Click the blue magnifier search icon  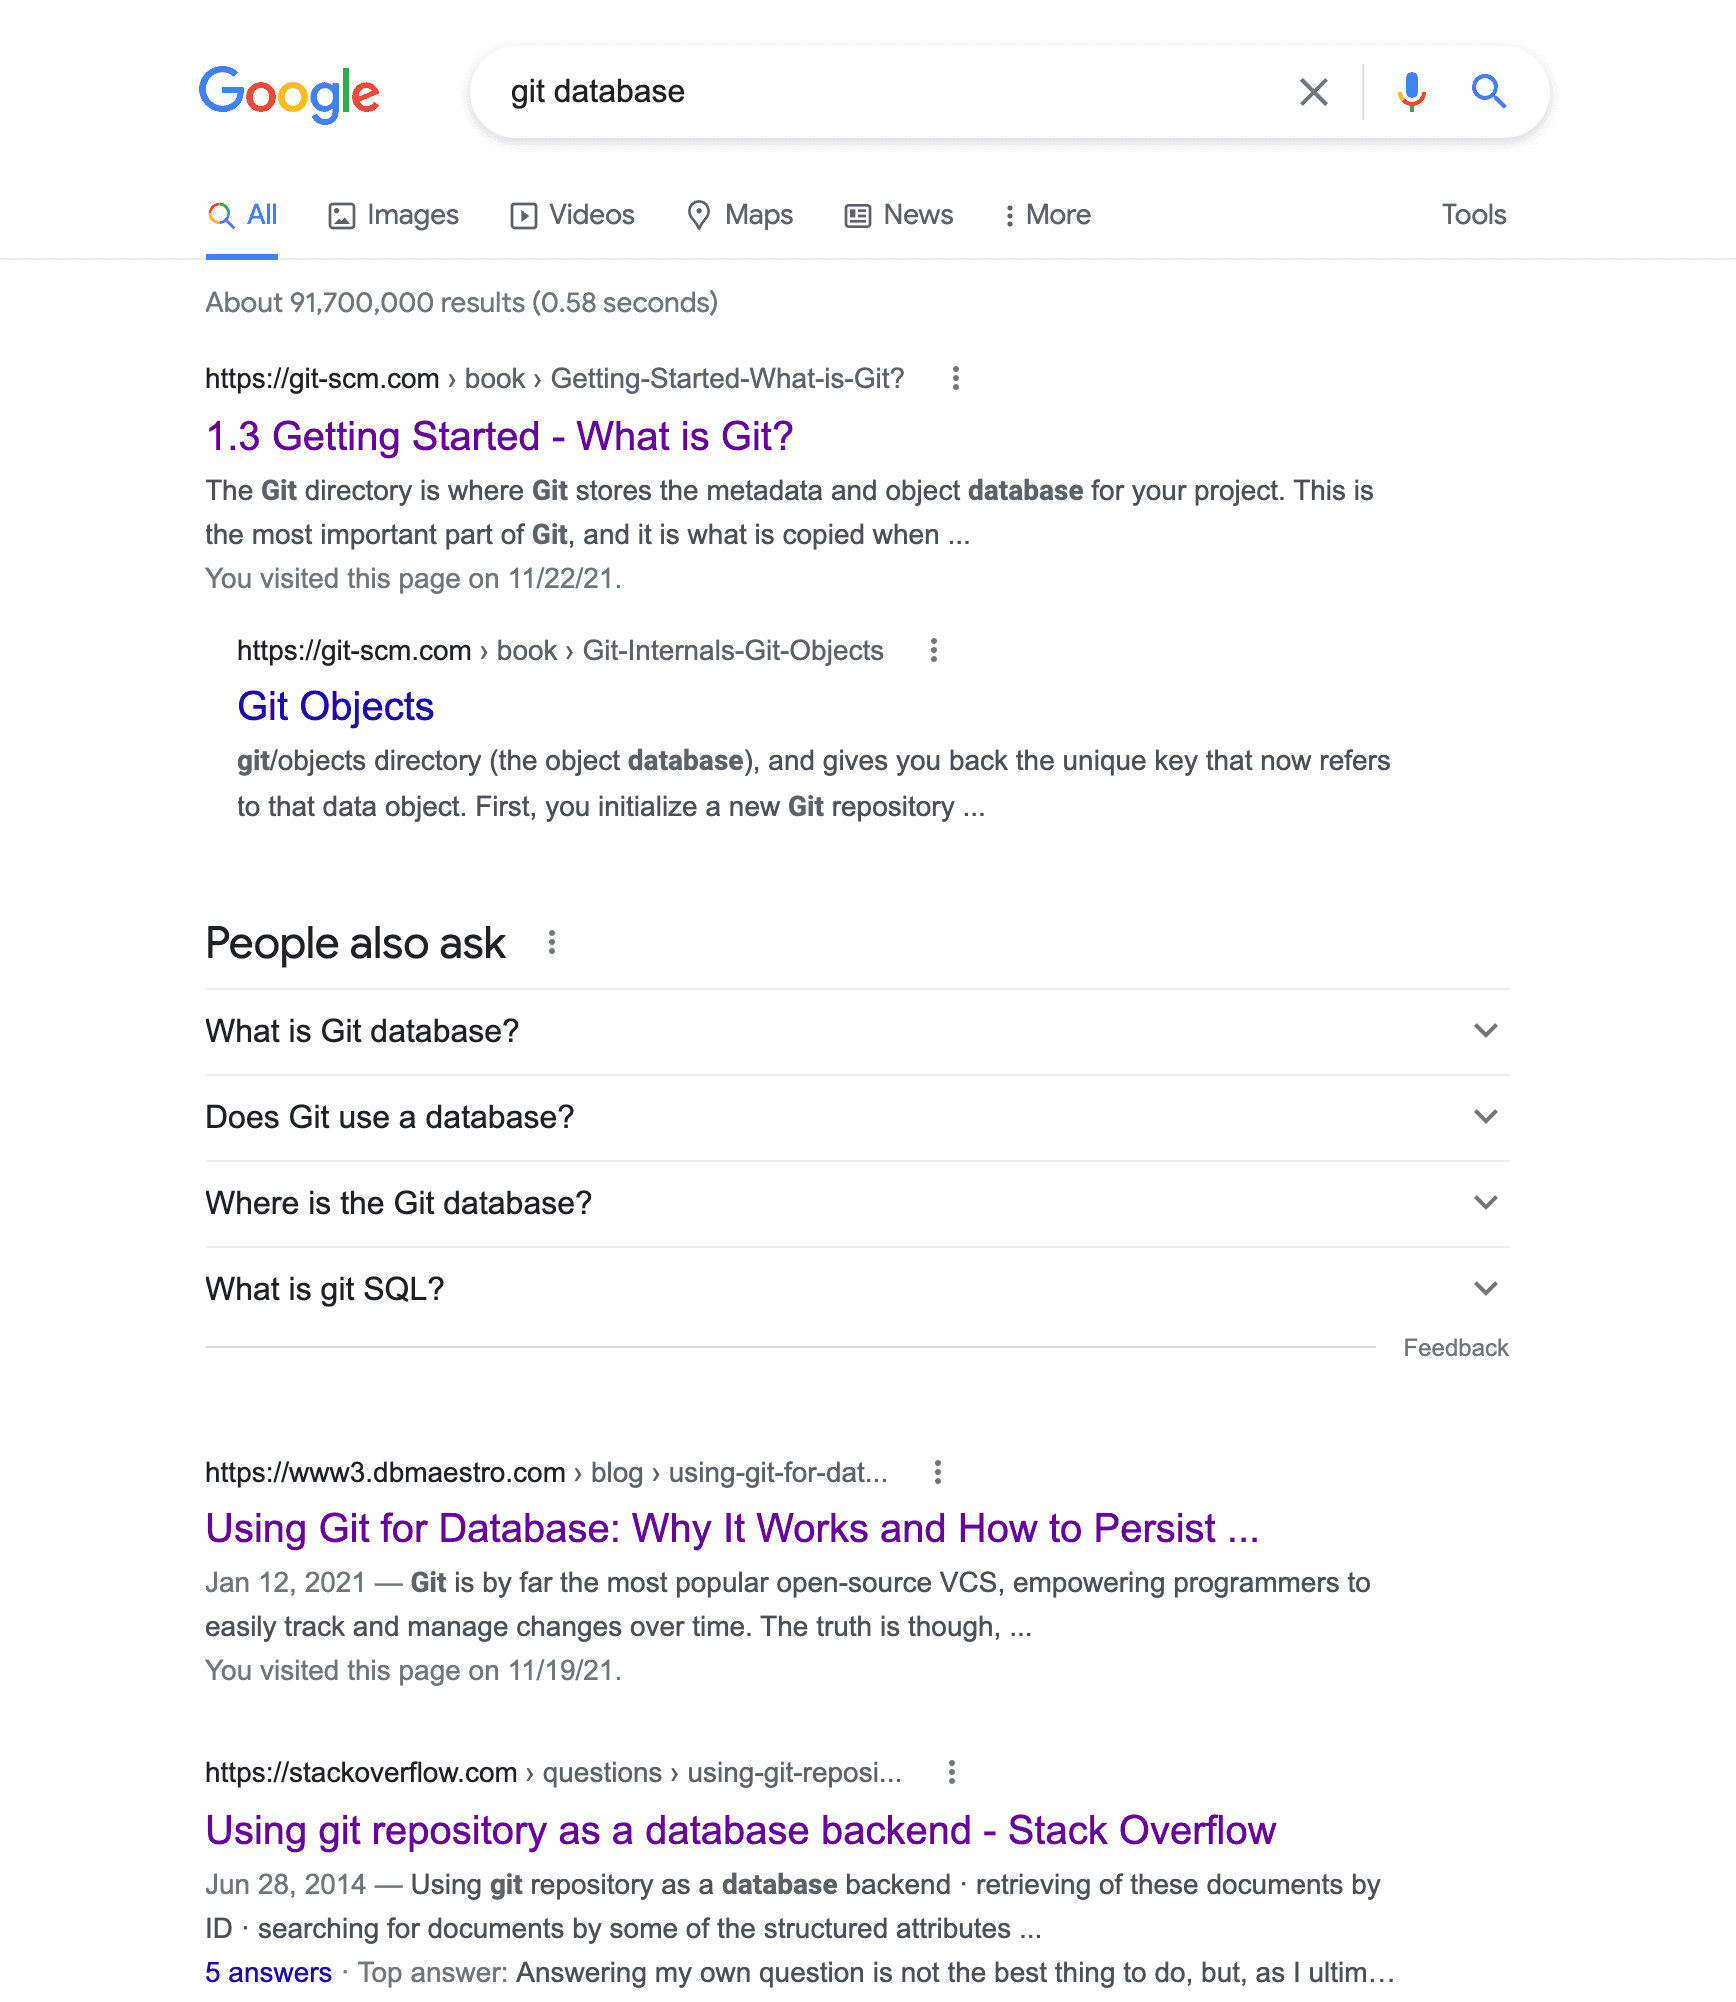click(1488, 92)
